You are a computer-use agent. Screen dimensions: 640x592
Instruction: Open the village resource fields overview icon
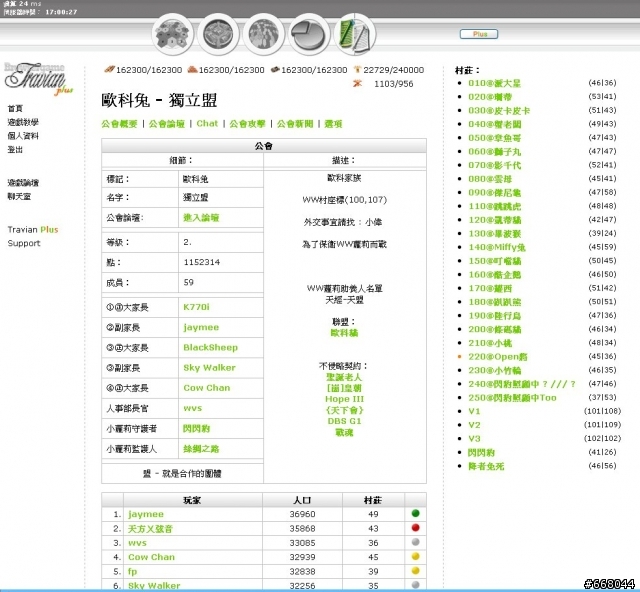[173, 34]
